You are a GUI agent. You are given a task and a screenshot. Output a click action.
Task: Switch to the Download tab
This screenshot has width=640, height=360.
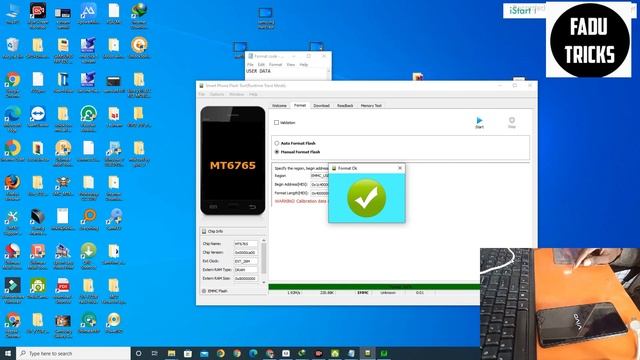coord(321,106)
